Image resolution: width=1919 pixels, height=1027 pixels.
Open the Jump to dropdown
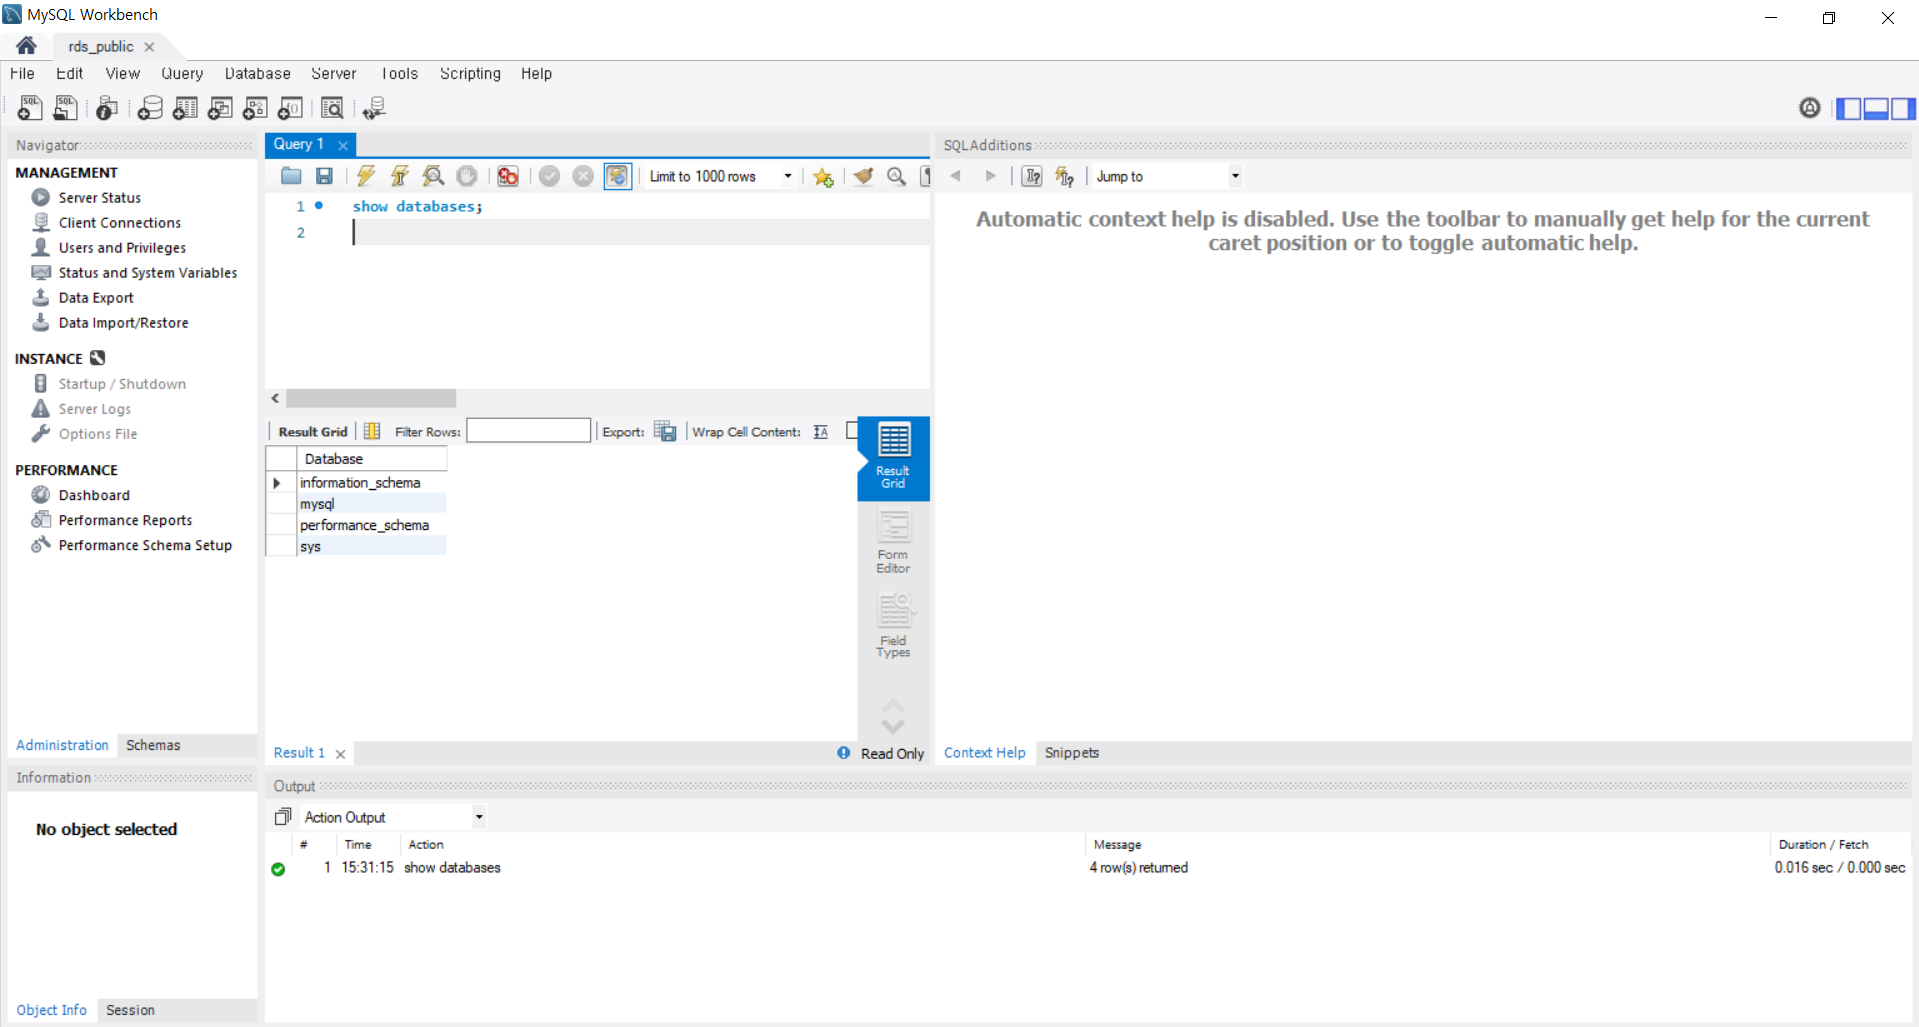pos(1235,176)
